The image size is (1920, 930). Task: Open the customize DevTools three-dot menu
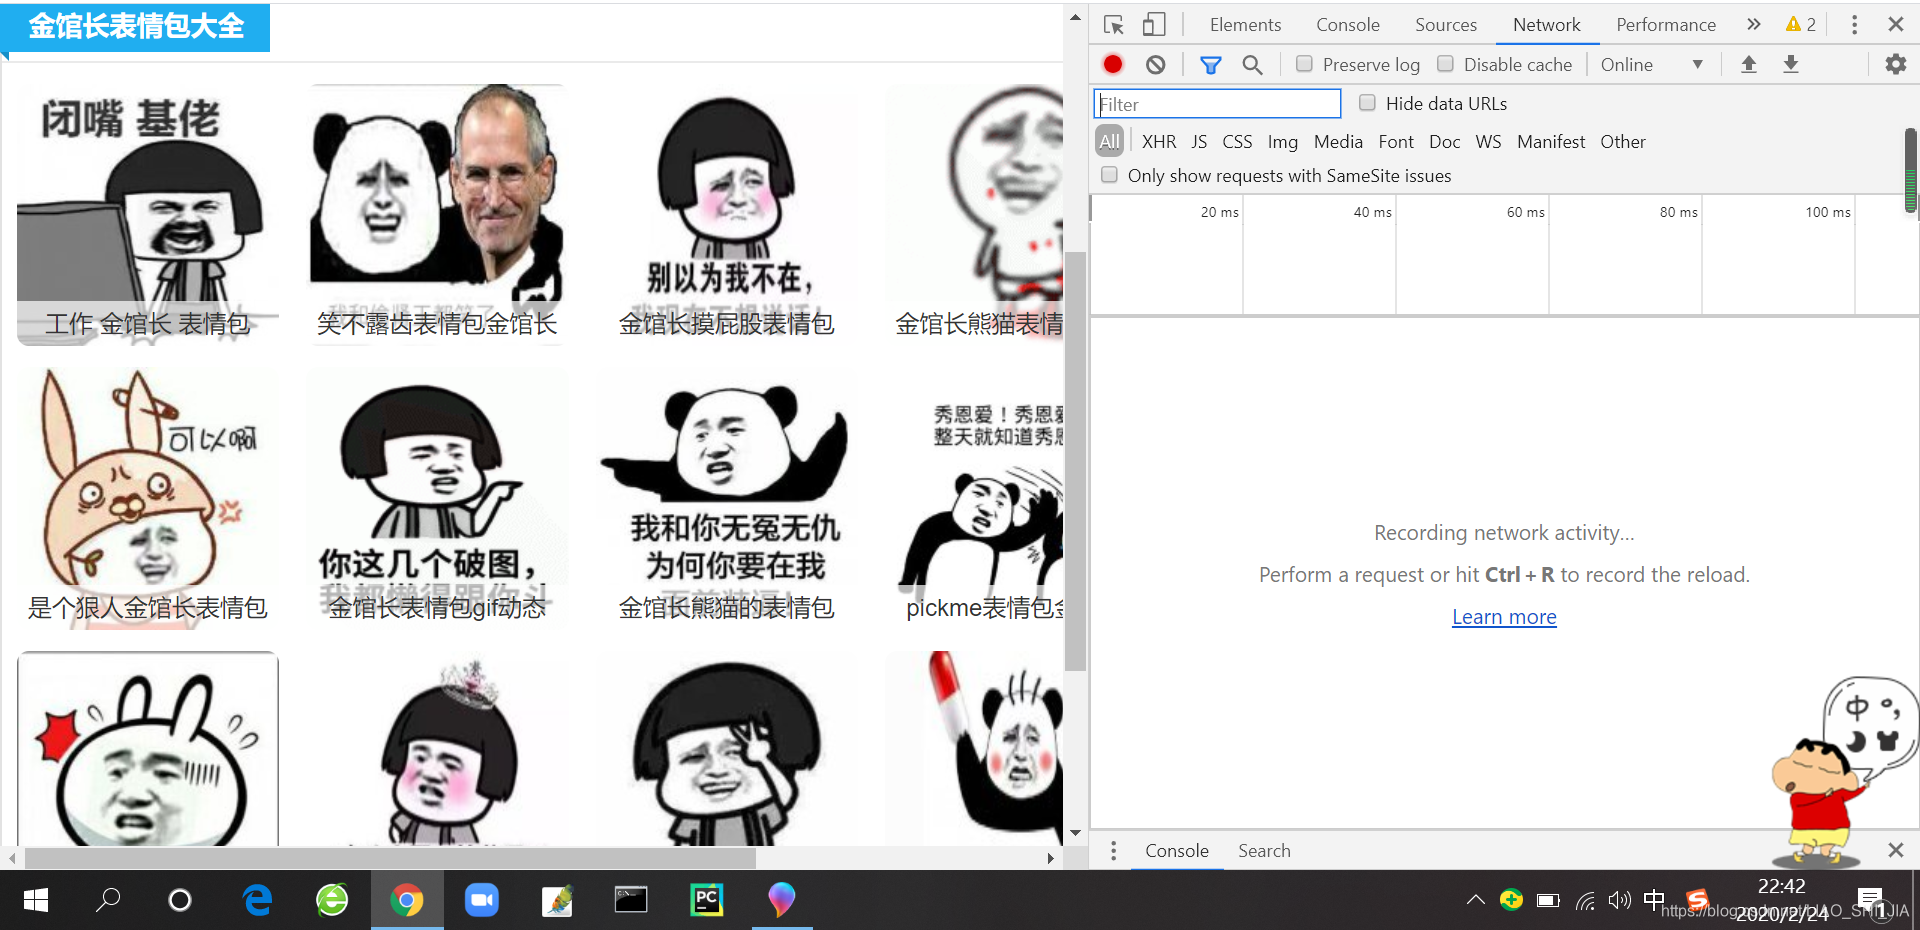click(1854, 24)
